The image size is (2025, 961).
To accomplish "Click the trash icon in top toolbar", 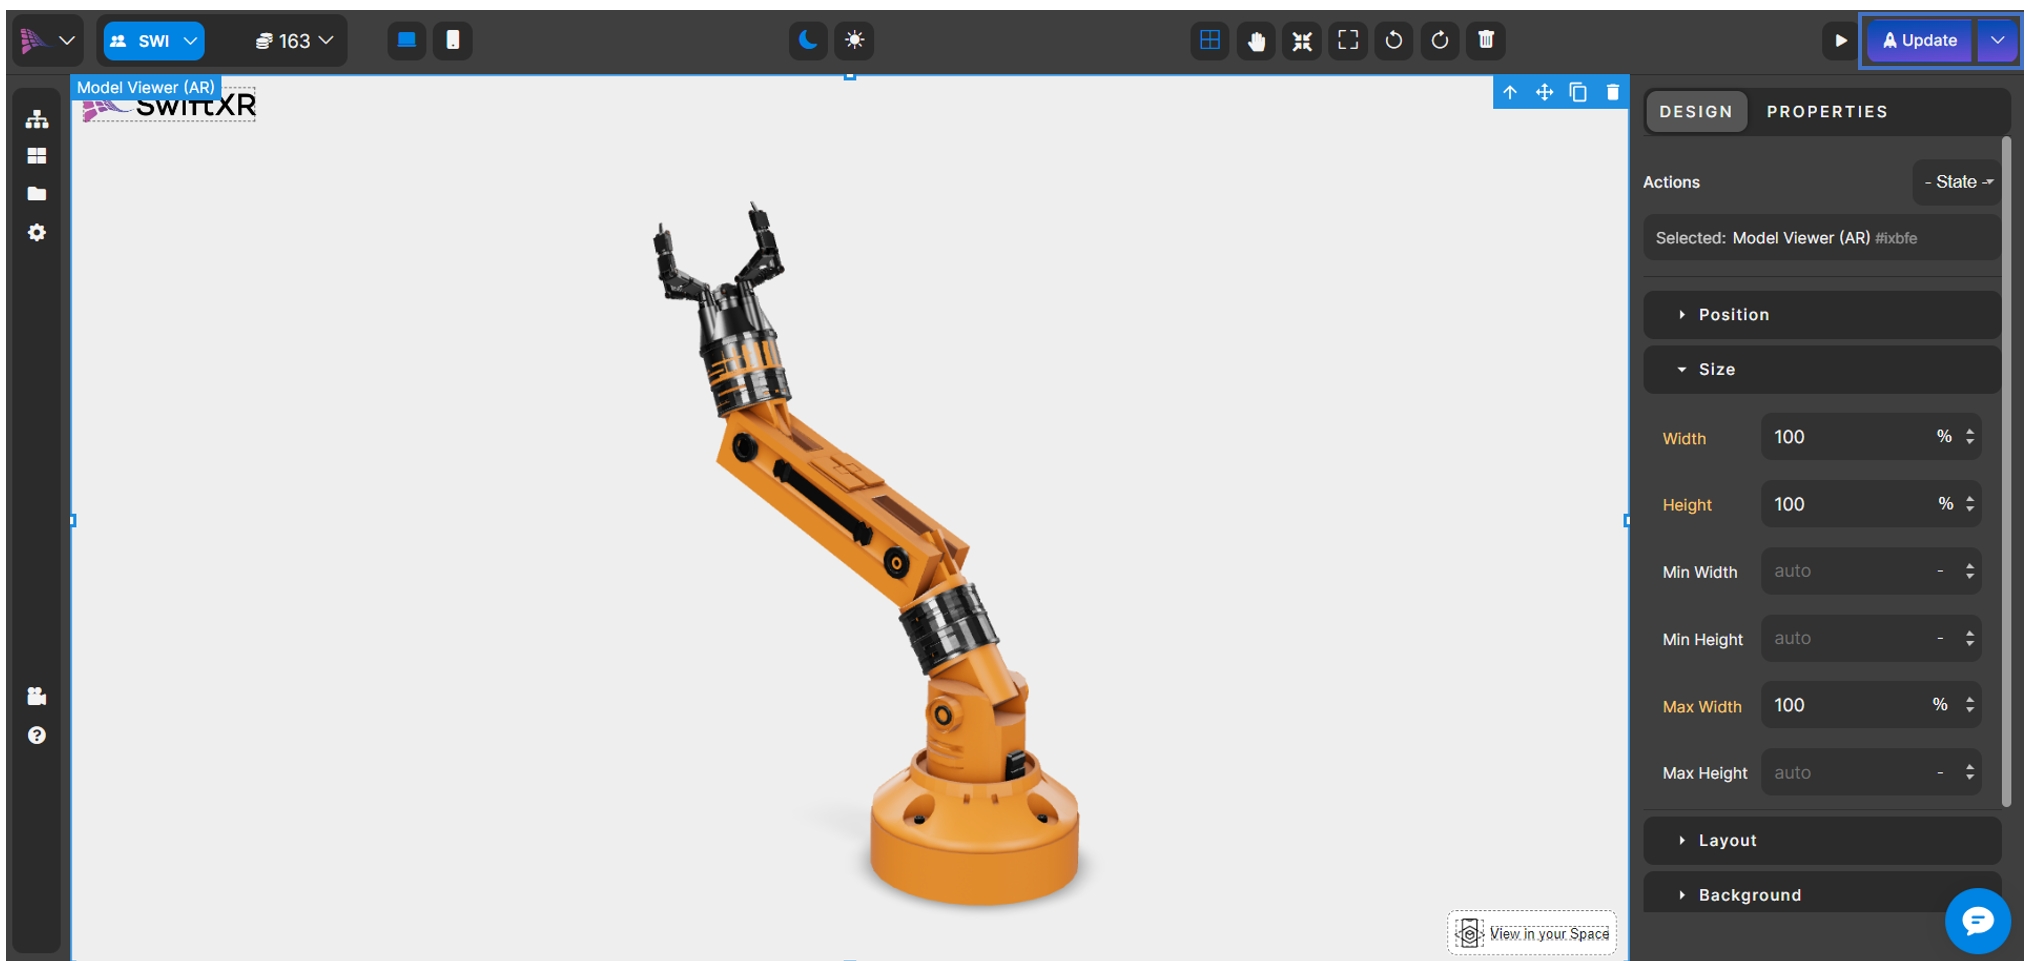I will click(x=1486, y=41).
